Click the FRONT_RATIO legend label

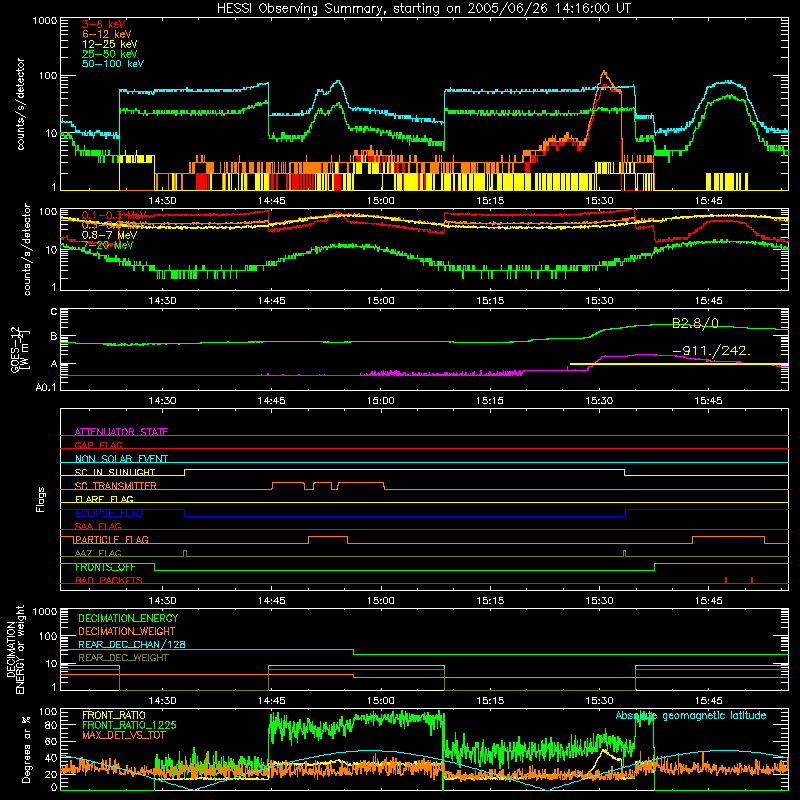114,716
